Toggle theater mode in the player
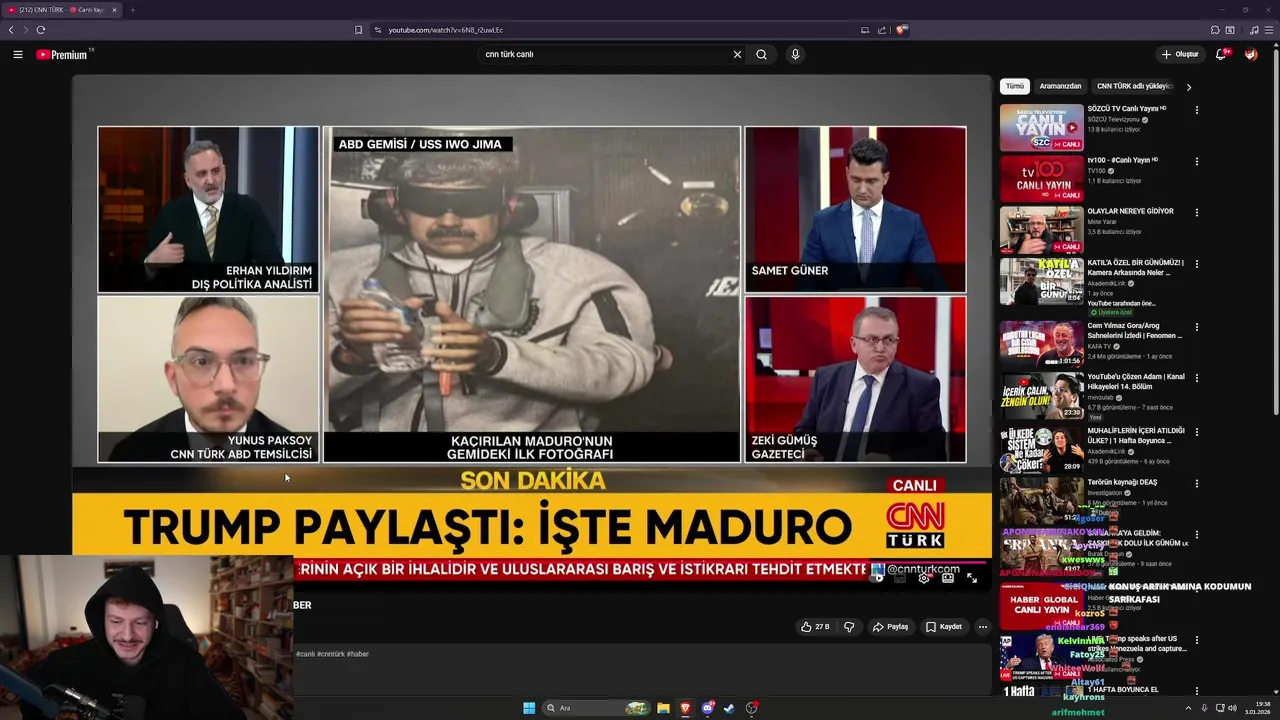The width and height of the screenshot is (1280, 720). (948, 578)
